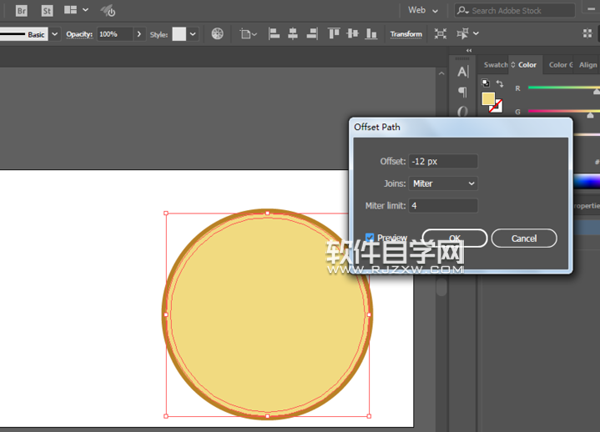Screen dimensions: 600x432
Task: Open the Opacity value dropdown
Action: (x=138, y=34)
